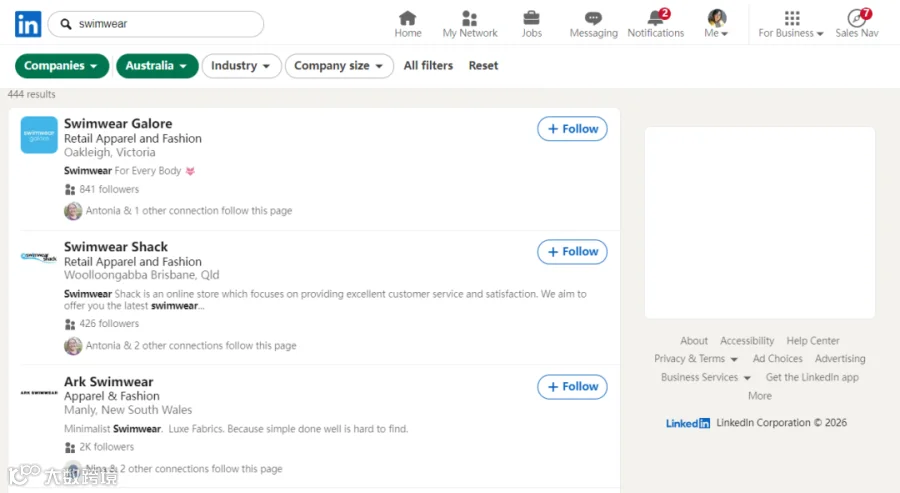This screenshot has height=493, width=900.
Task: Click the Swimwear Shack logo thumbnail
Action: tap(39, 257)
